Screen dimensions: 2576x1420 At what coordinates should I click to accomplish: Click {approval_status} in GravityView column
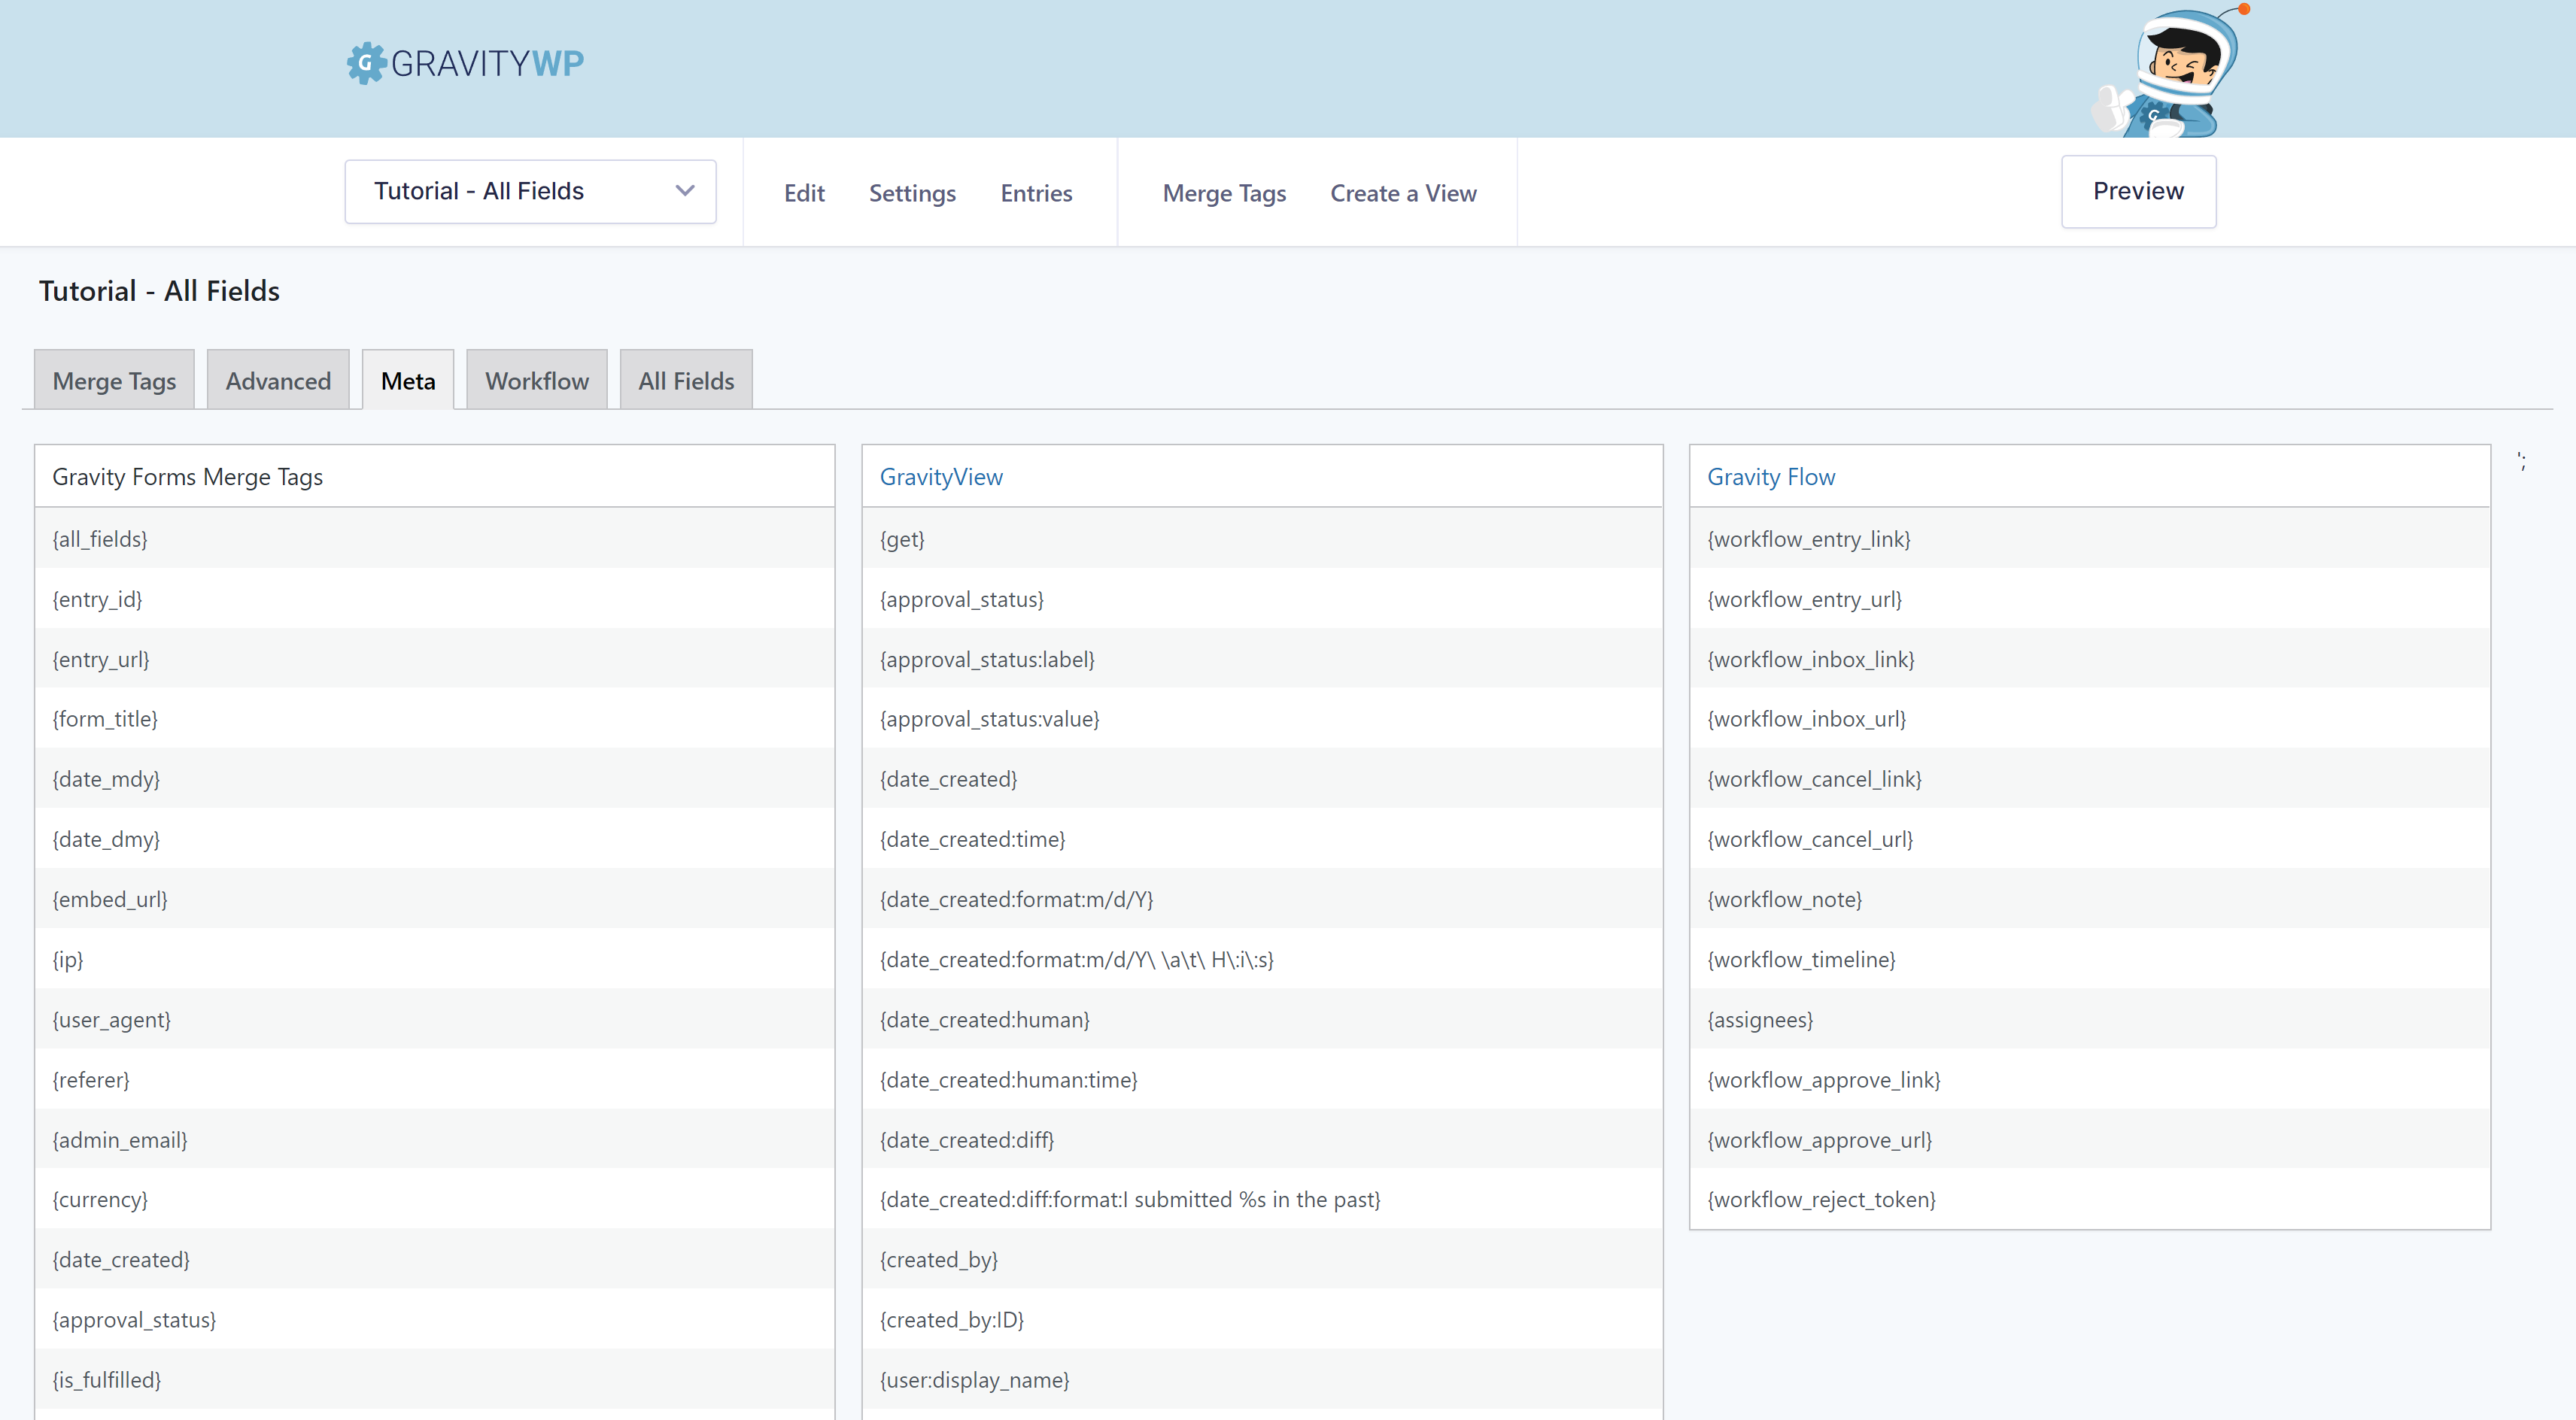coord(962,599)
